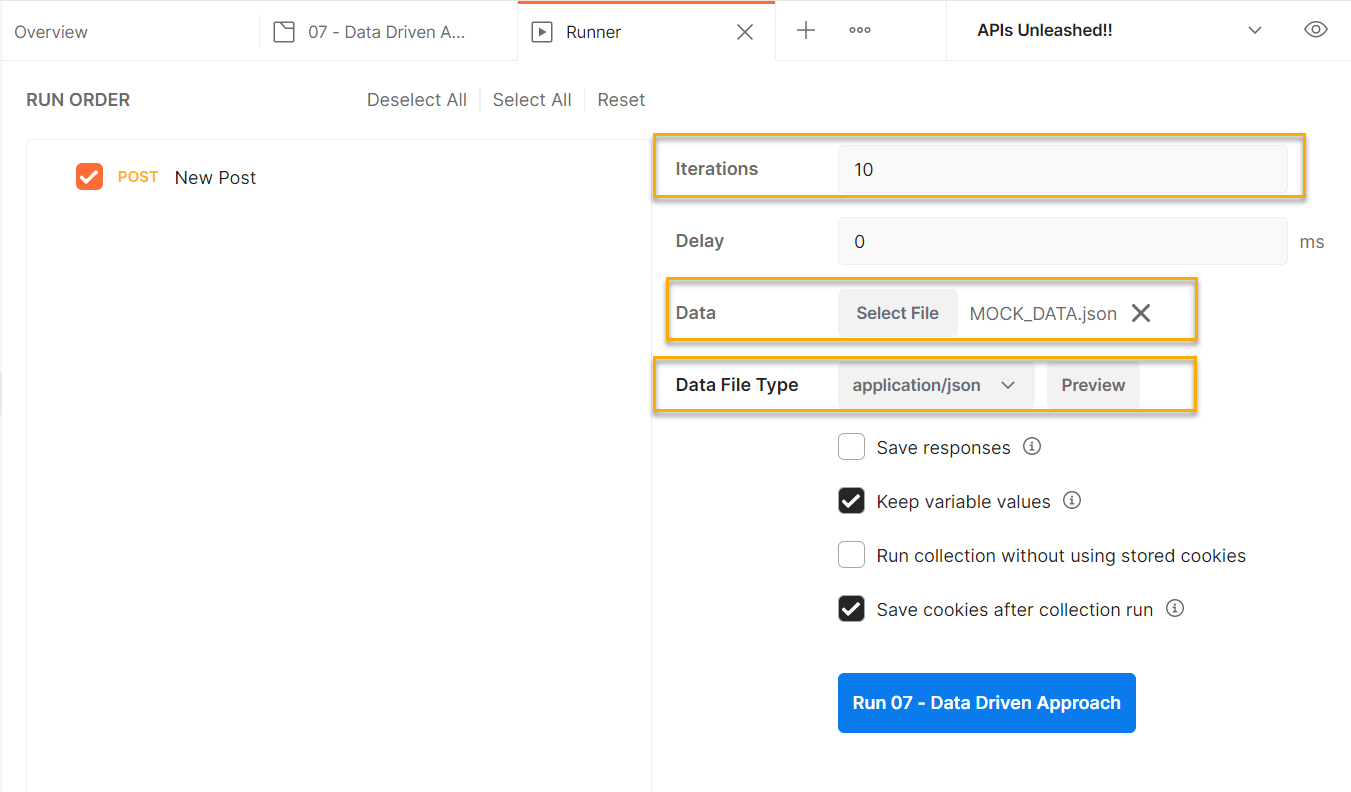Viewport: 1351px width, 792px height.
Task: Click Select All in run order
Action: click(x=532, y=100)
